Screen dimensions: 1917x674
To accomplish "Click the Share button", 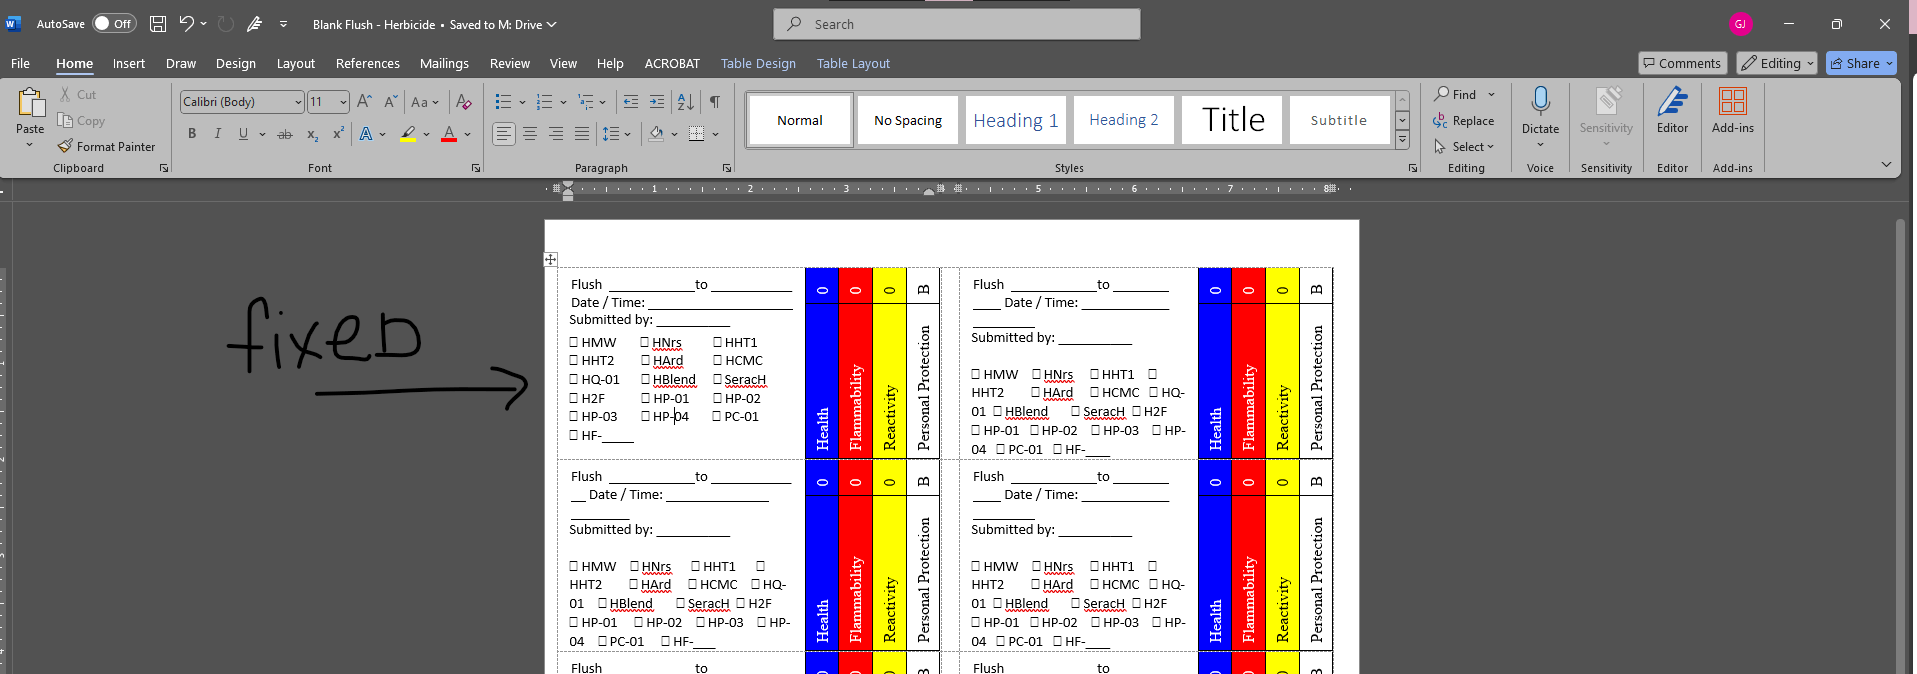I will click(1861, 63).
